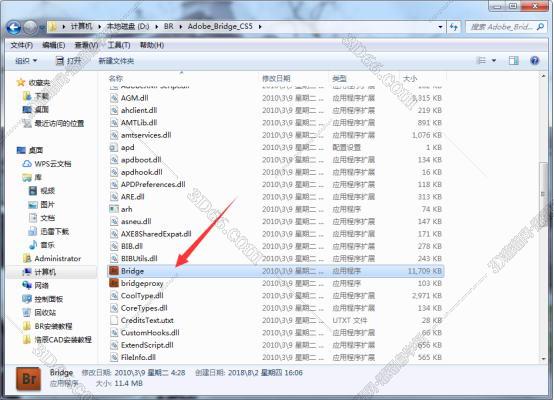The width and height of the screenshot is (554, 400).
Task: Select the Bridge application icon
Action: click(114, 271)
